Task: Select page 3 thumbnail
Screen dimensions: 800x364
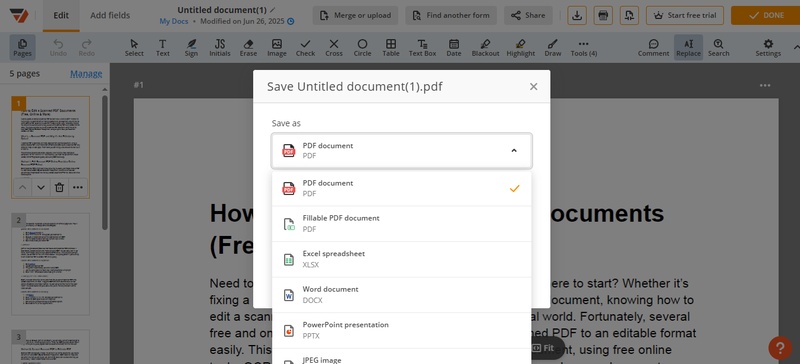Action: (51, 347)
